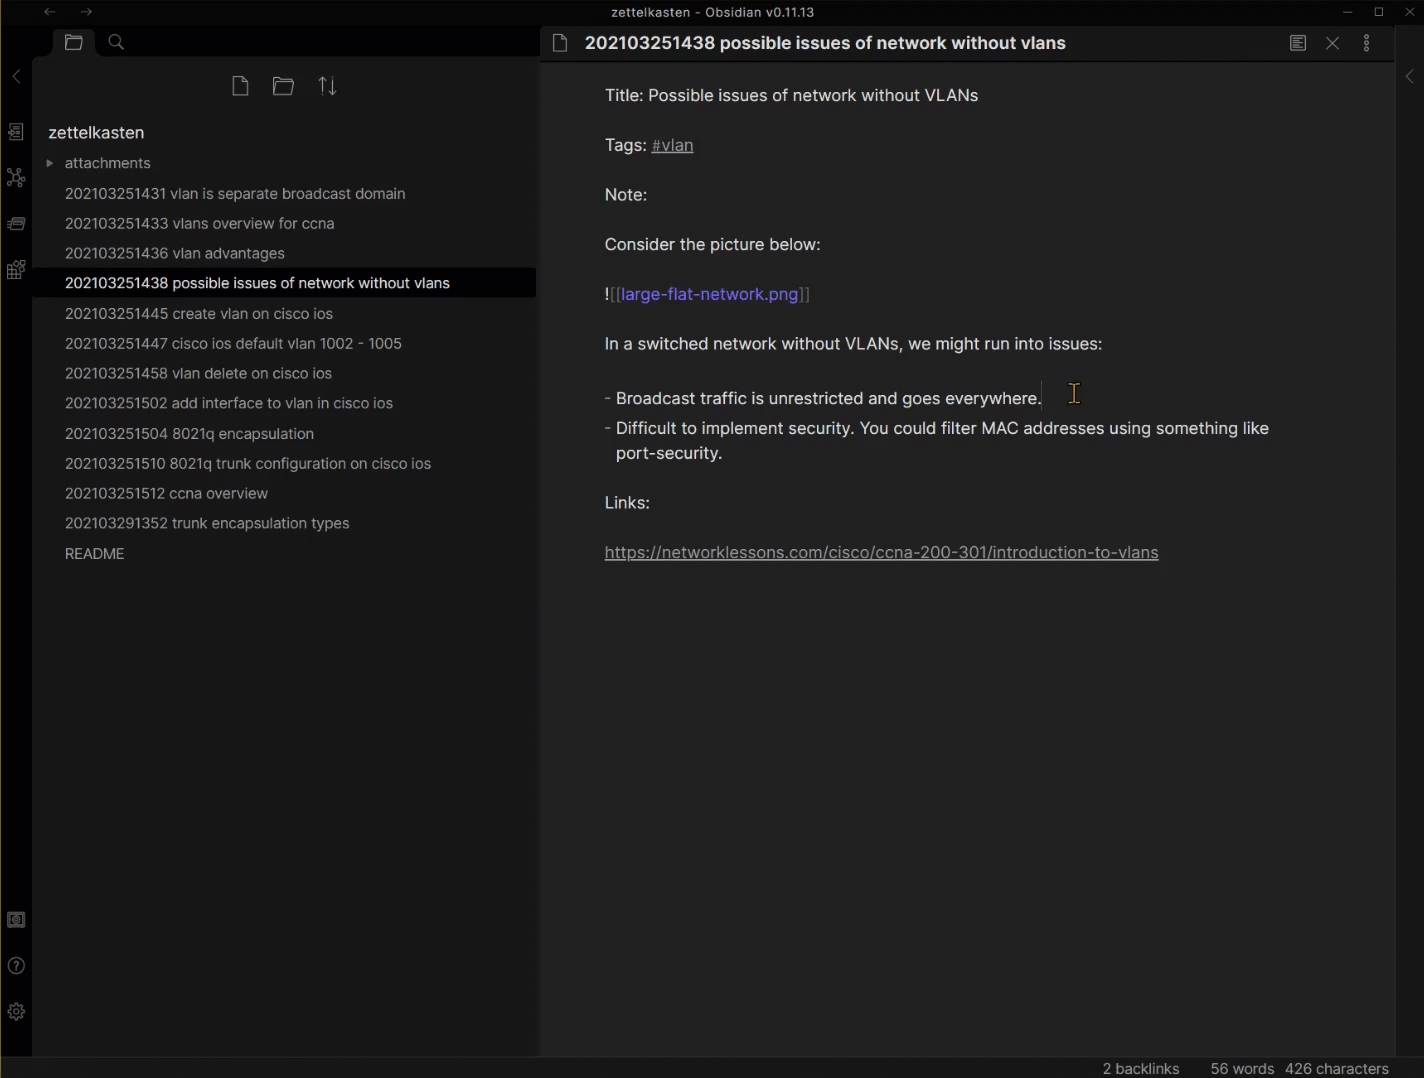This screenshot has width=1424, height=1078.
Task: Click the #vlan tag
Action: (672, 145)
